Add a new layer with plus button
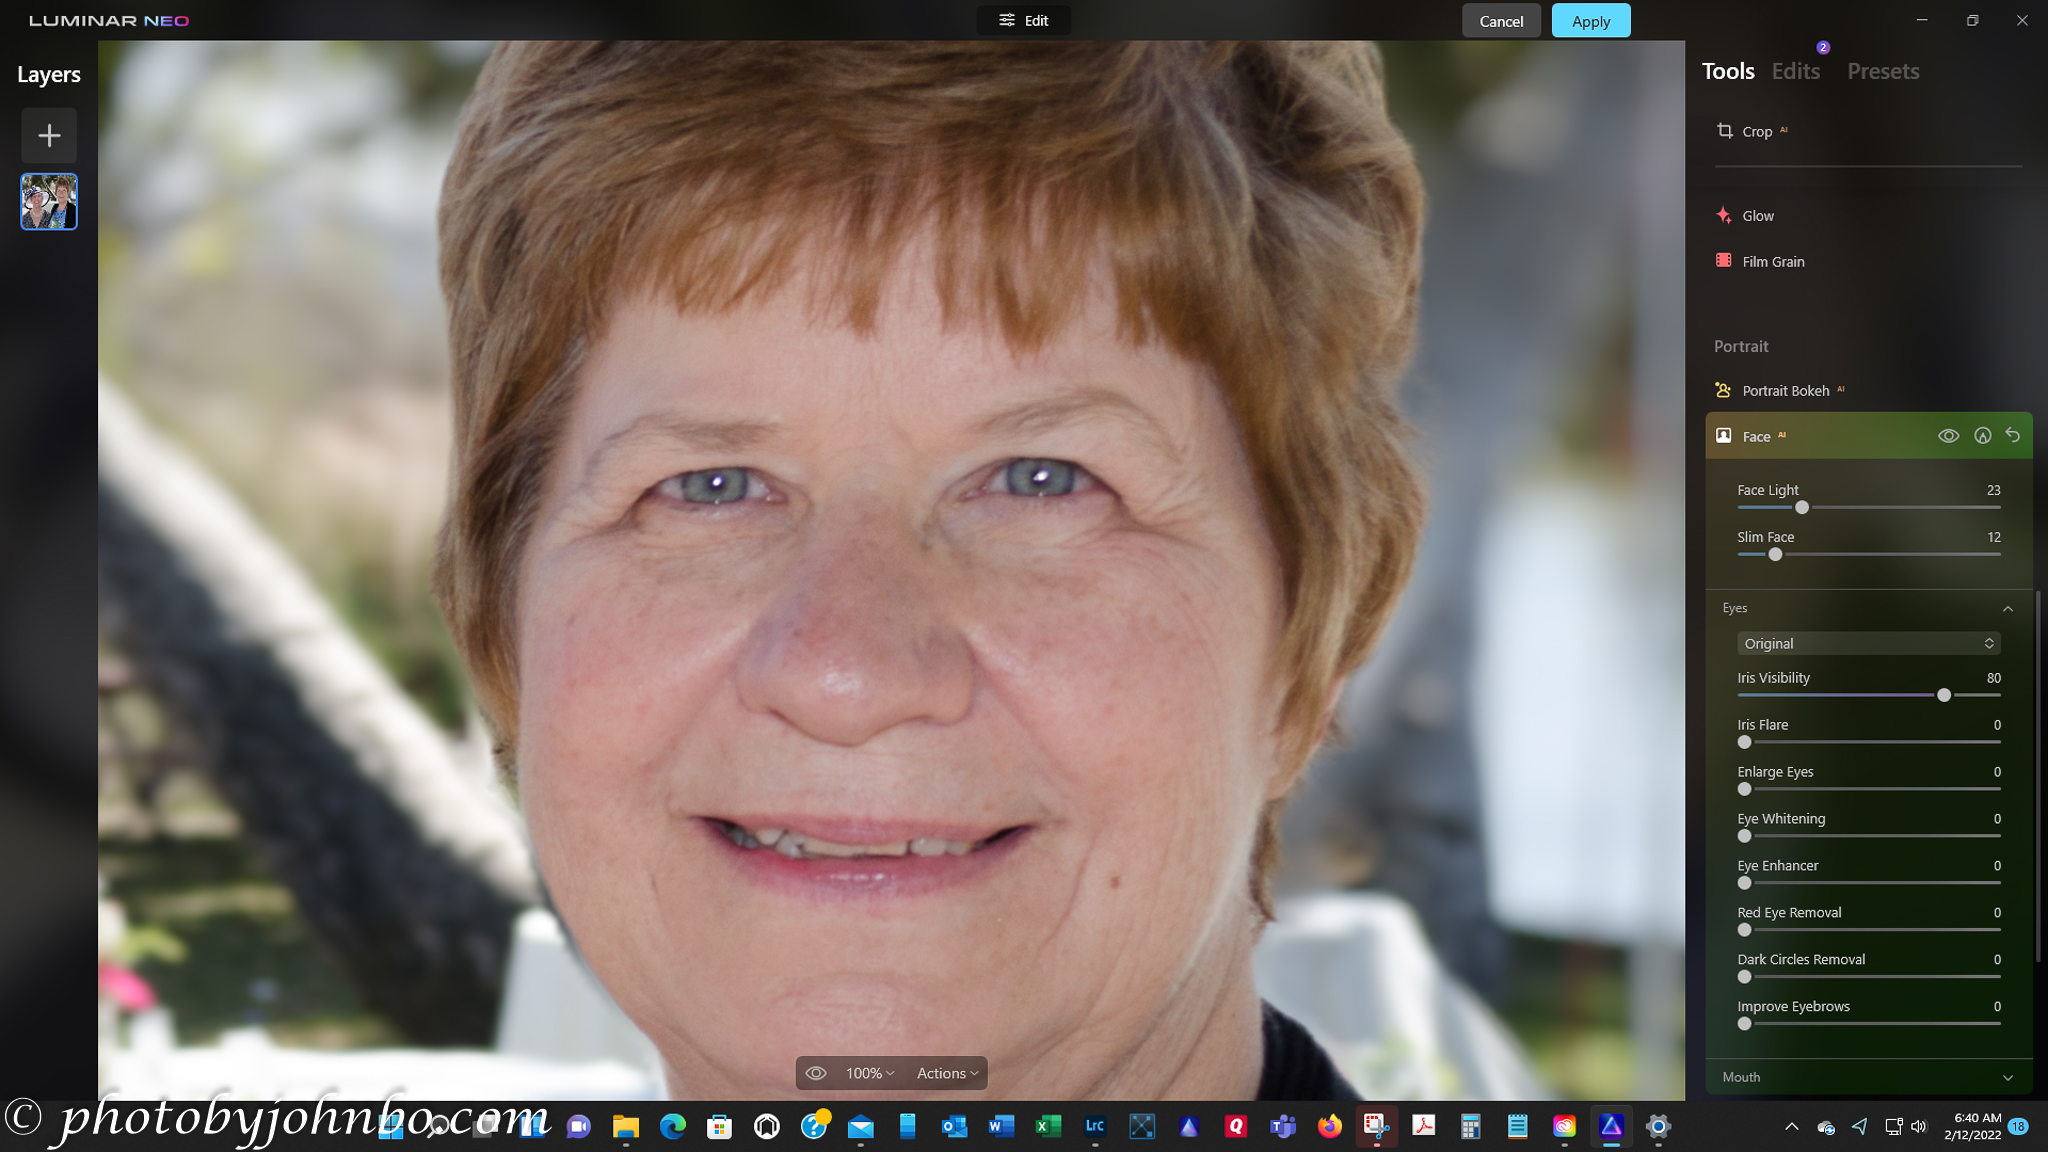The height and width of the screenshot is (1152, 2048). click(x=49, y=136)
